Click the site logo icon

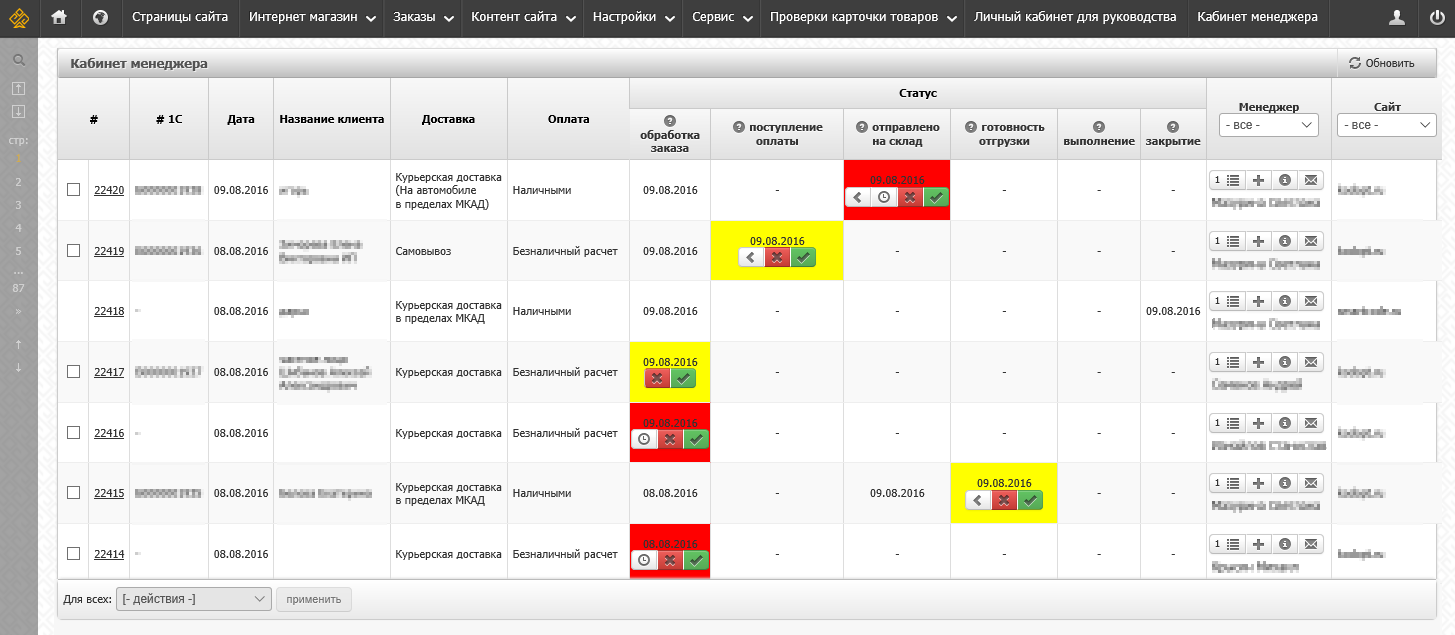[19, 18]
